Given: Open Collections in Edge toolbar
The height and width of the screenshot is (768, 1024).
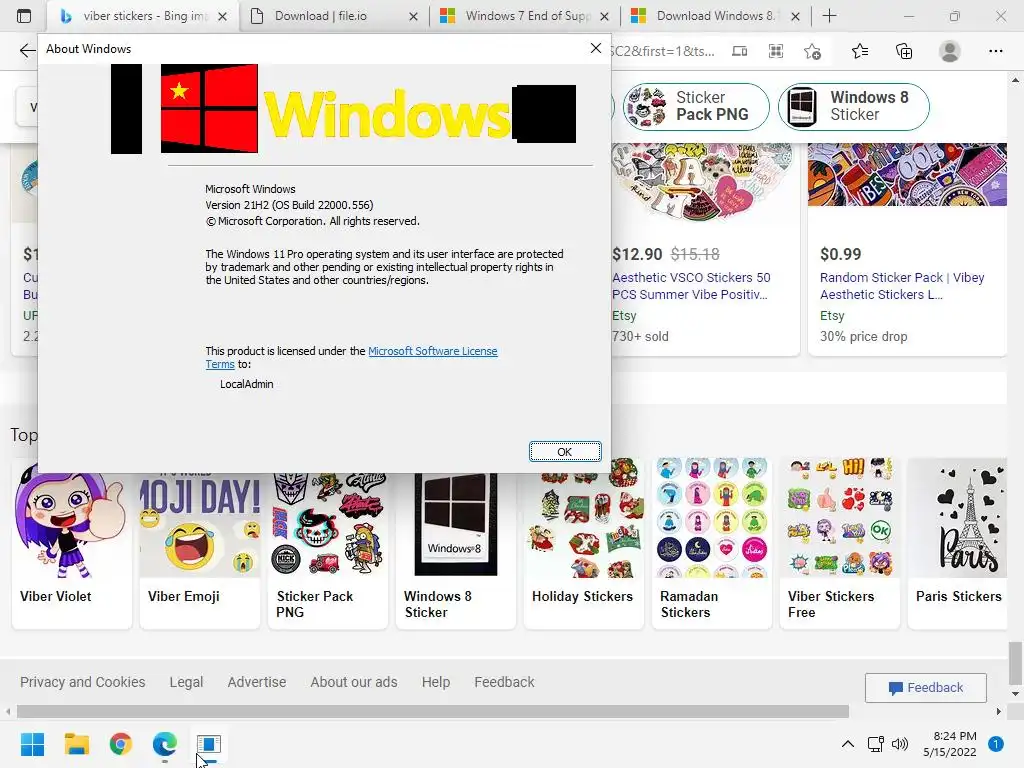Looking at the screenshot, I should [904, 51].
